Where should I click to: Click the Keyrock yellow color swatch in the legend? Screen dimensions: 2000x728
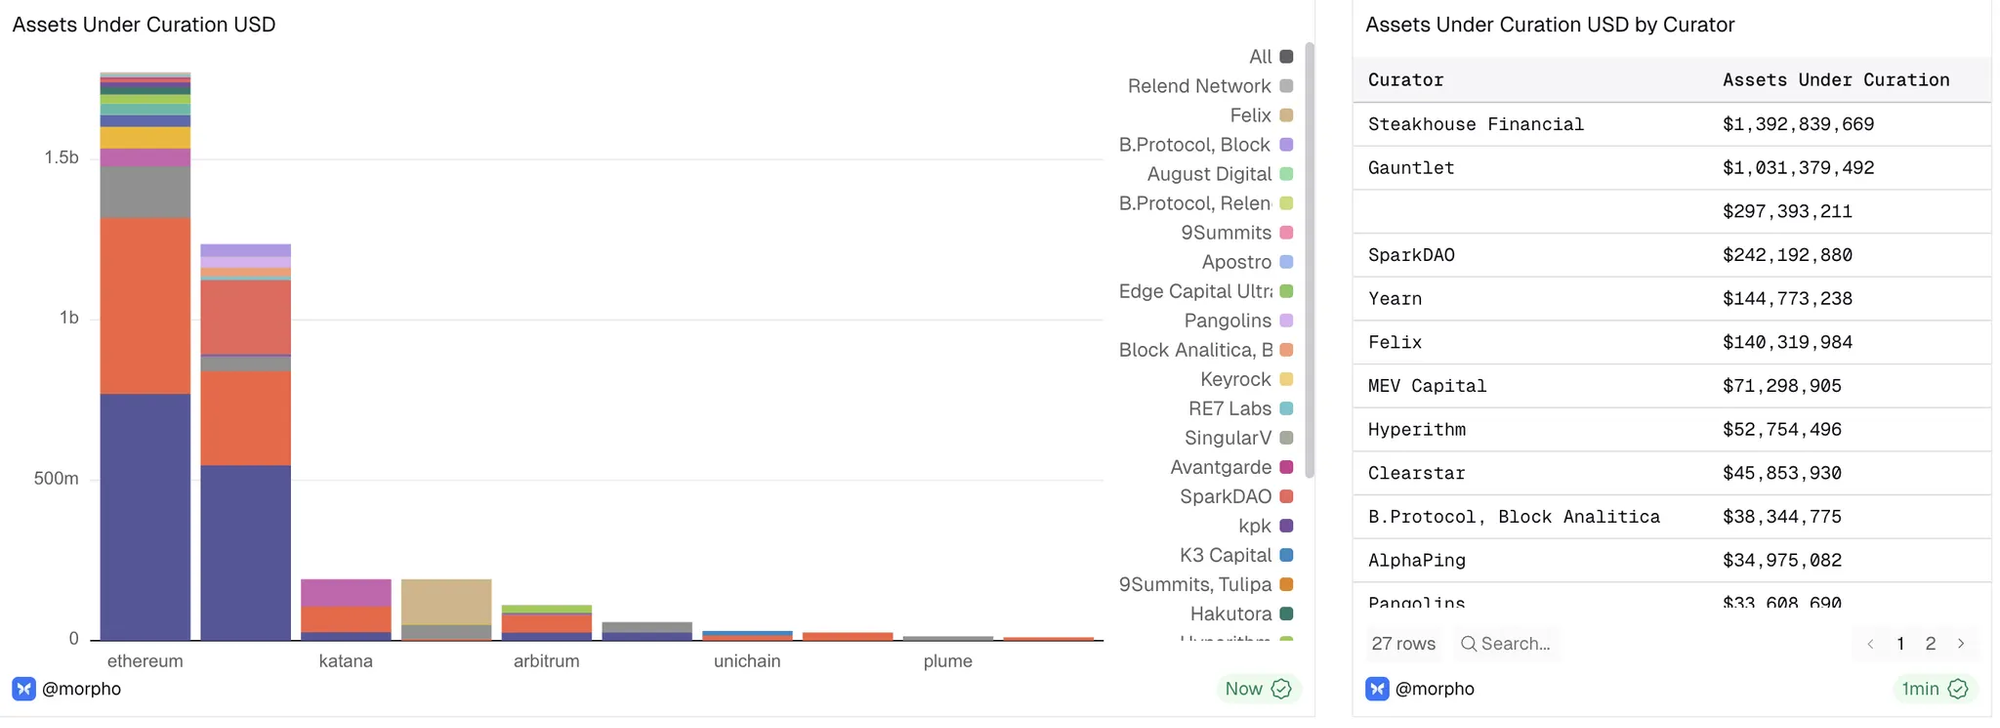1287,380
